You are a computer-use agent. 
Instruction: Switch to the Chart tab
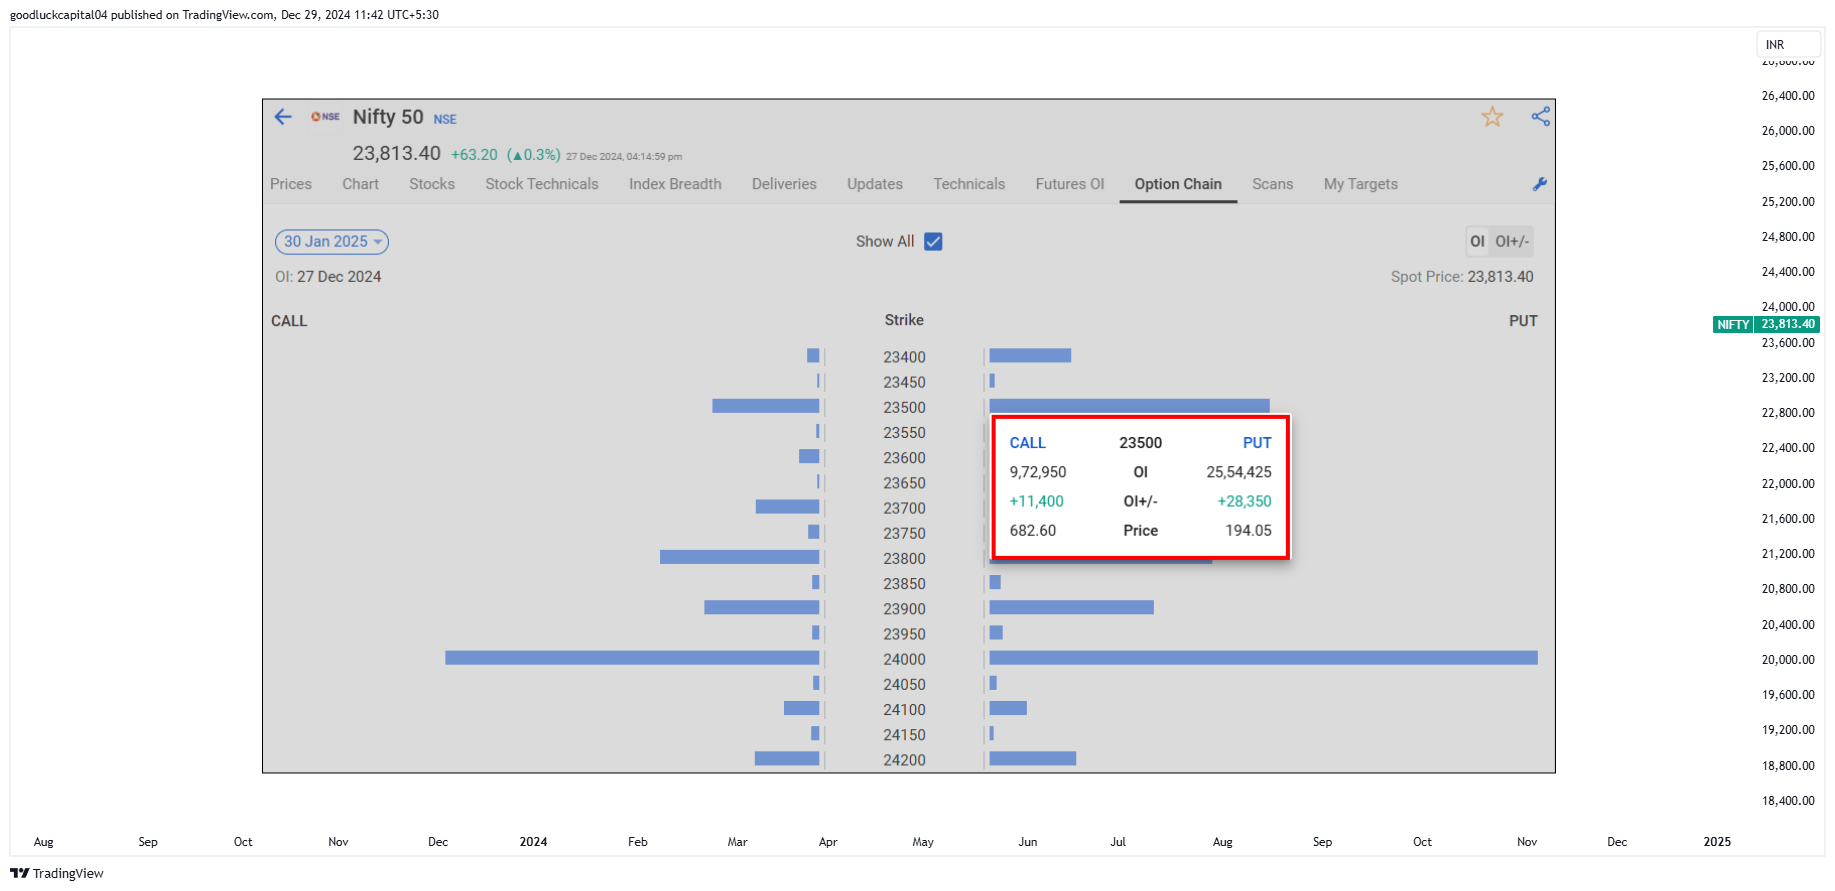coord(360,184)
